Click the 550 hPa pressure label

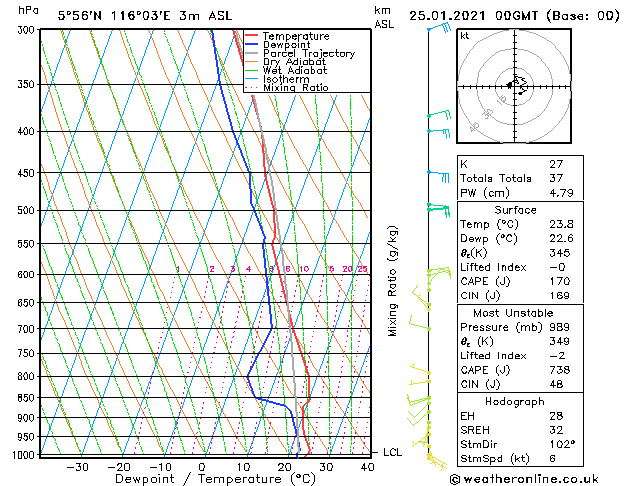point(28,244)
